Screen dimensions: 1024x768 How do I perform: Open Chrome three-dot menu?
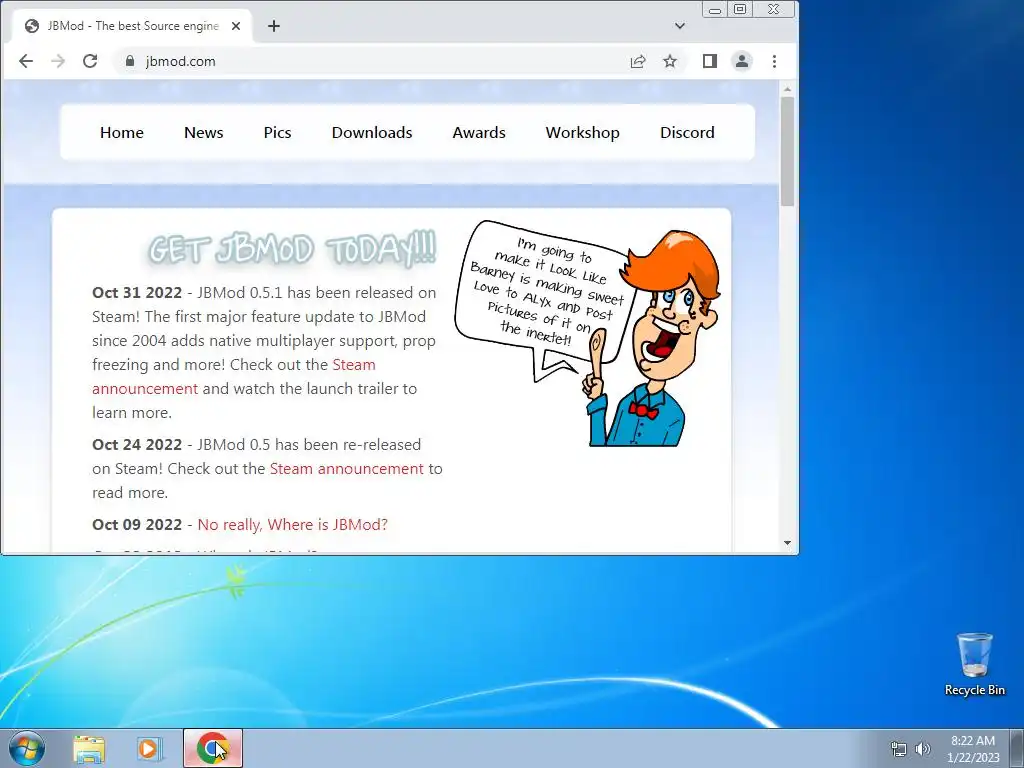(x=775, y=61)
